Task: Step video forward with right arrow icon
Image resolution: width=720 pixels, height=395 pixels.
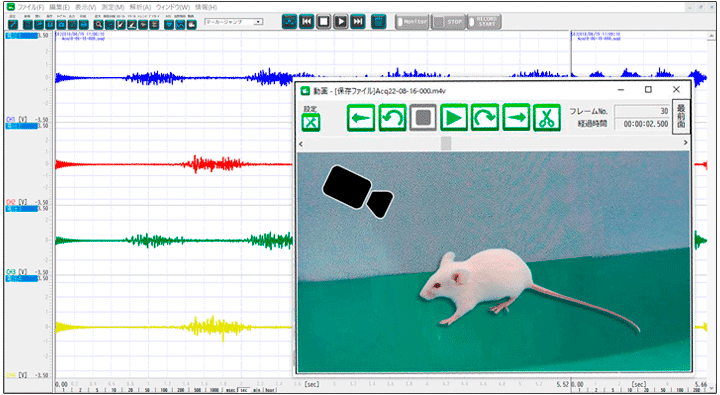Action: (x=516, y=118)
